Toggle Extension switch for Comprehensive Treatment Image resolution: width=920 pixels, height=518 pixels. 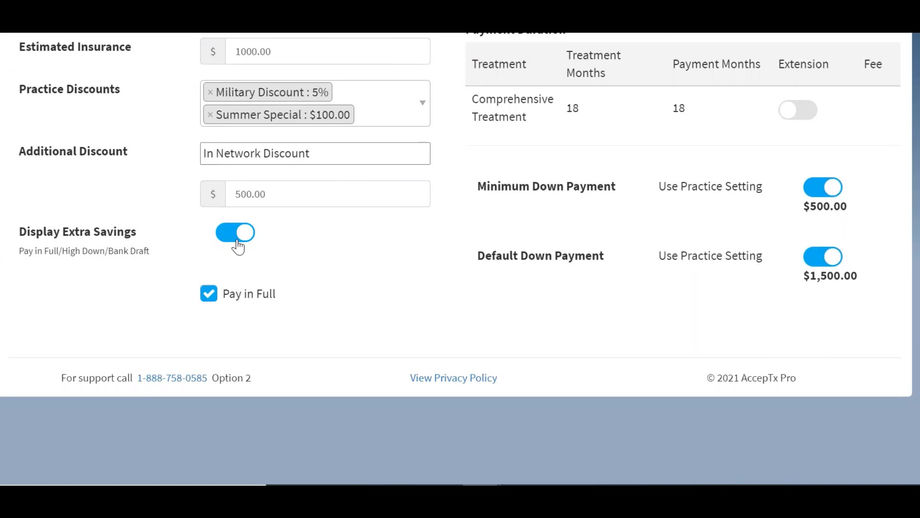point(797,110)
